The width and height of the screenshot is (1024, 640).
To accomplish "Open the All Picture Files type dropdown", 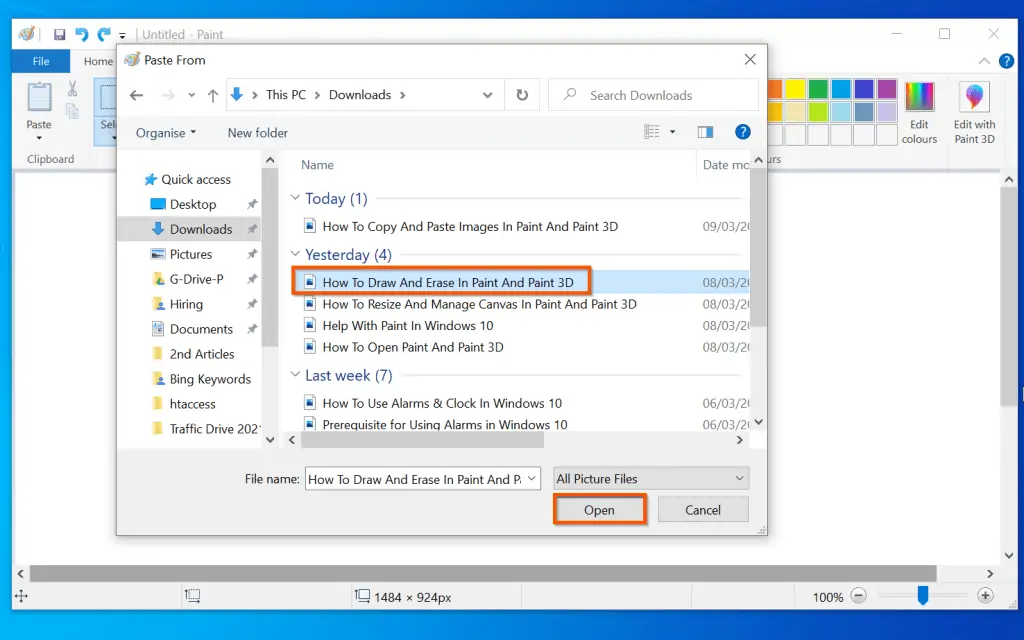I will tap(650, 479).
